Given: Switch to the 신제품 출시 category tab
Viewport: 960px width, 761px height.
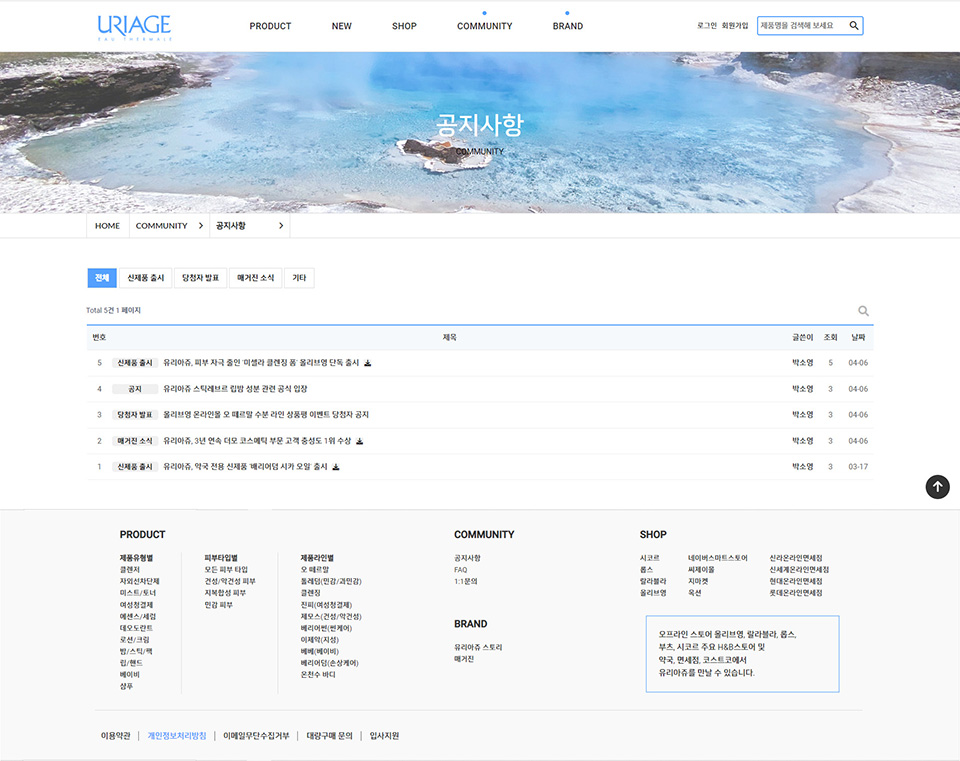Looking at the screenshot, I should 146,278.
